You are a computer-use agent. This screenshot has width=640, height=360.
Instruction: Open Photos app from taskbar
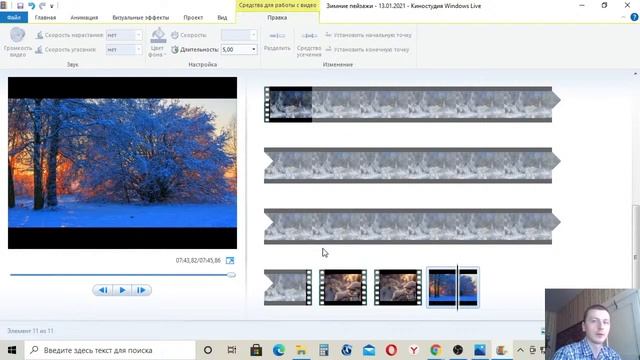click(480, 350)
